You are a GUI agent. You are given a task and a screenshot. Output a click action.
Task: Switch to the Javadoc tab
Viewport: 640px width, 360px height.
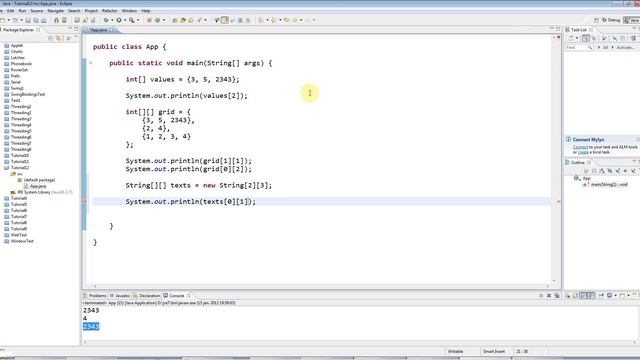point(120,296)
